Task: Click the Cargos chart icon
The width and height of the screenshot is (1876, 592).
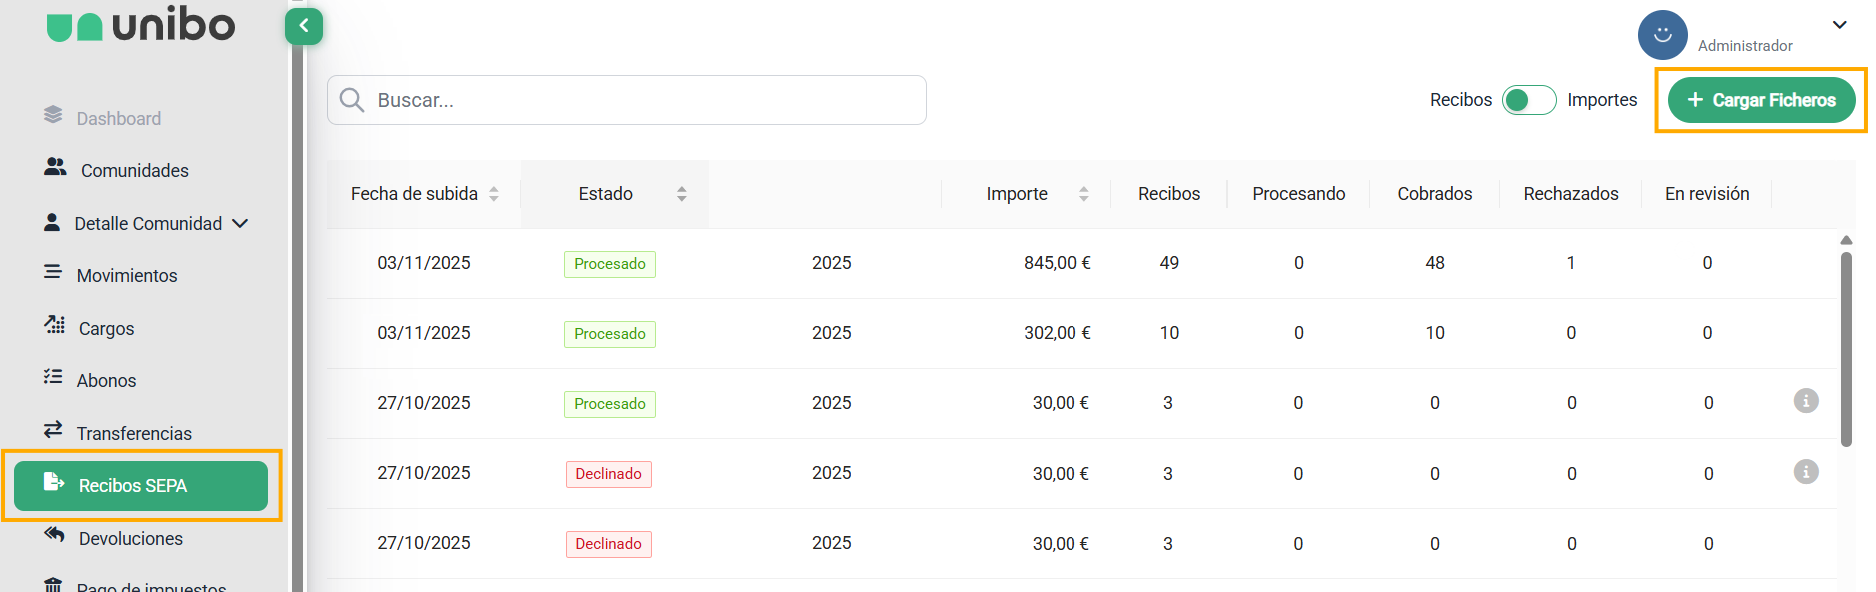Action: tap(54, 324)
